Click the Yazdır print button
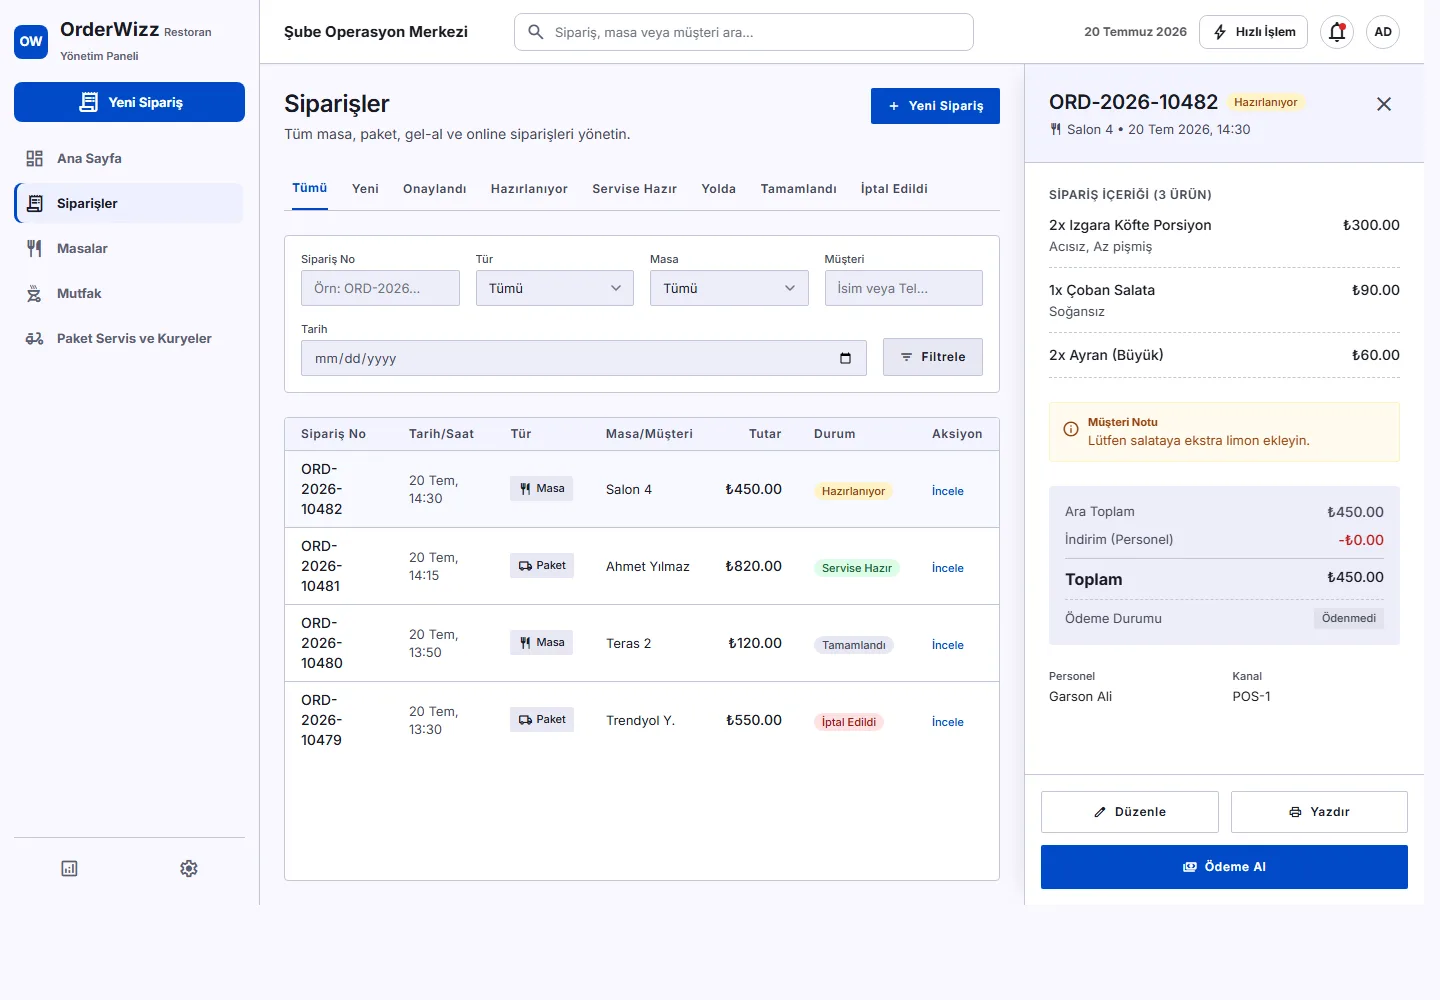1440x1000 pixels. pyautogui.click(x=1319, y=812)
